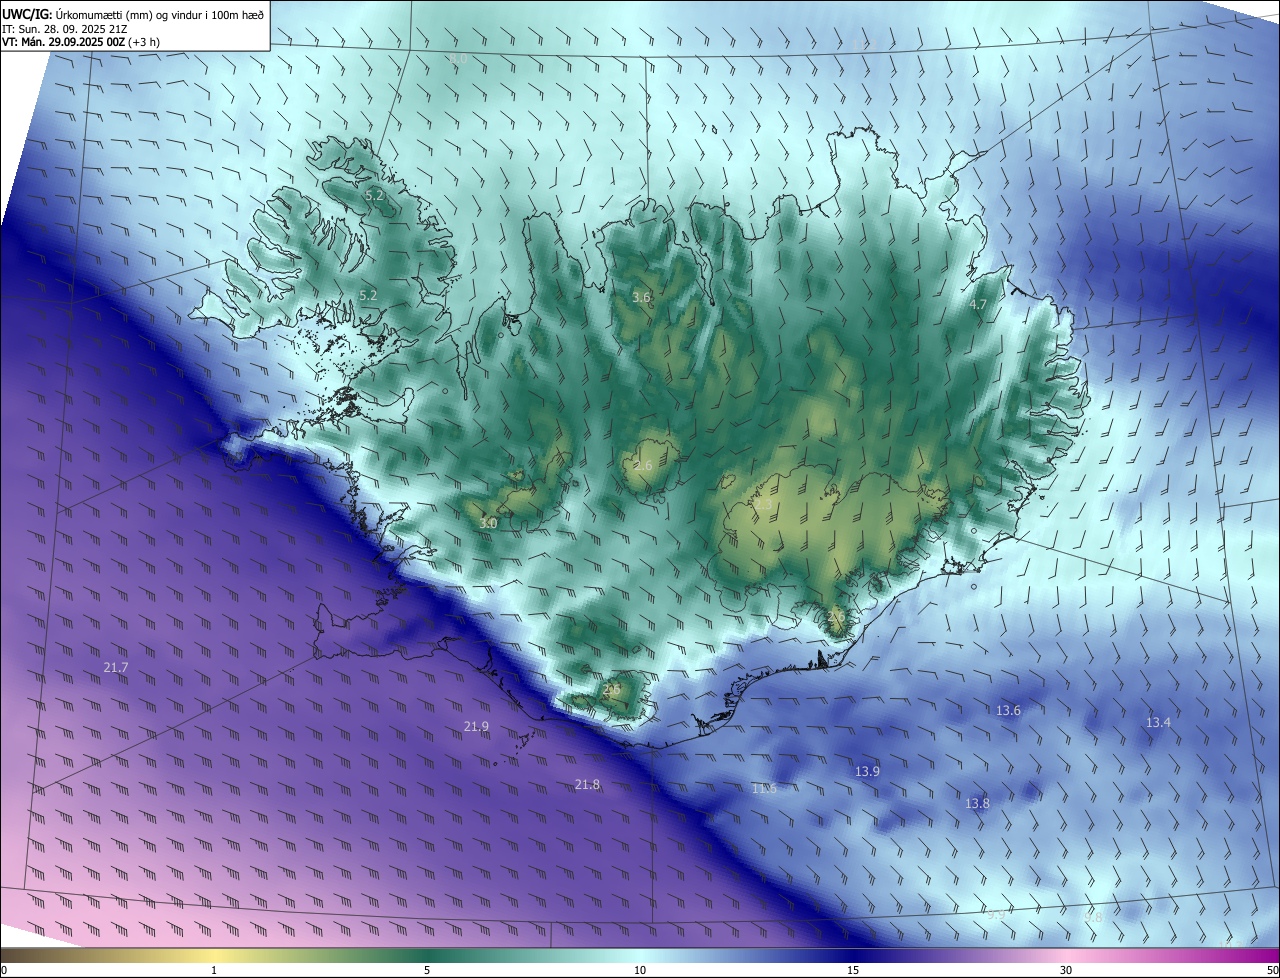This screenshot has width=1280, height=978.
Task: Click the faint 8.0 value label
Action: click(x=458, y=60)
